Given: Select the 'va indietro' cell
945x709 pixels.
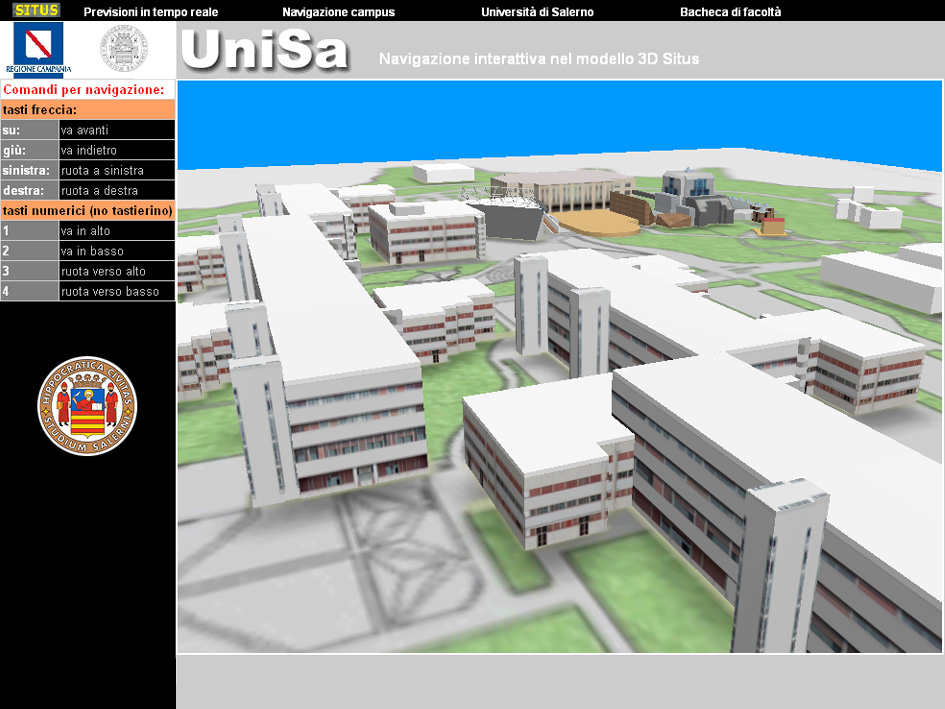Looking at the screenshot, I should [117, 150].
